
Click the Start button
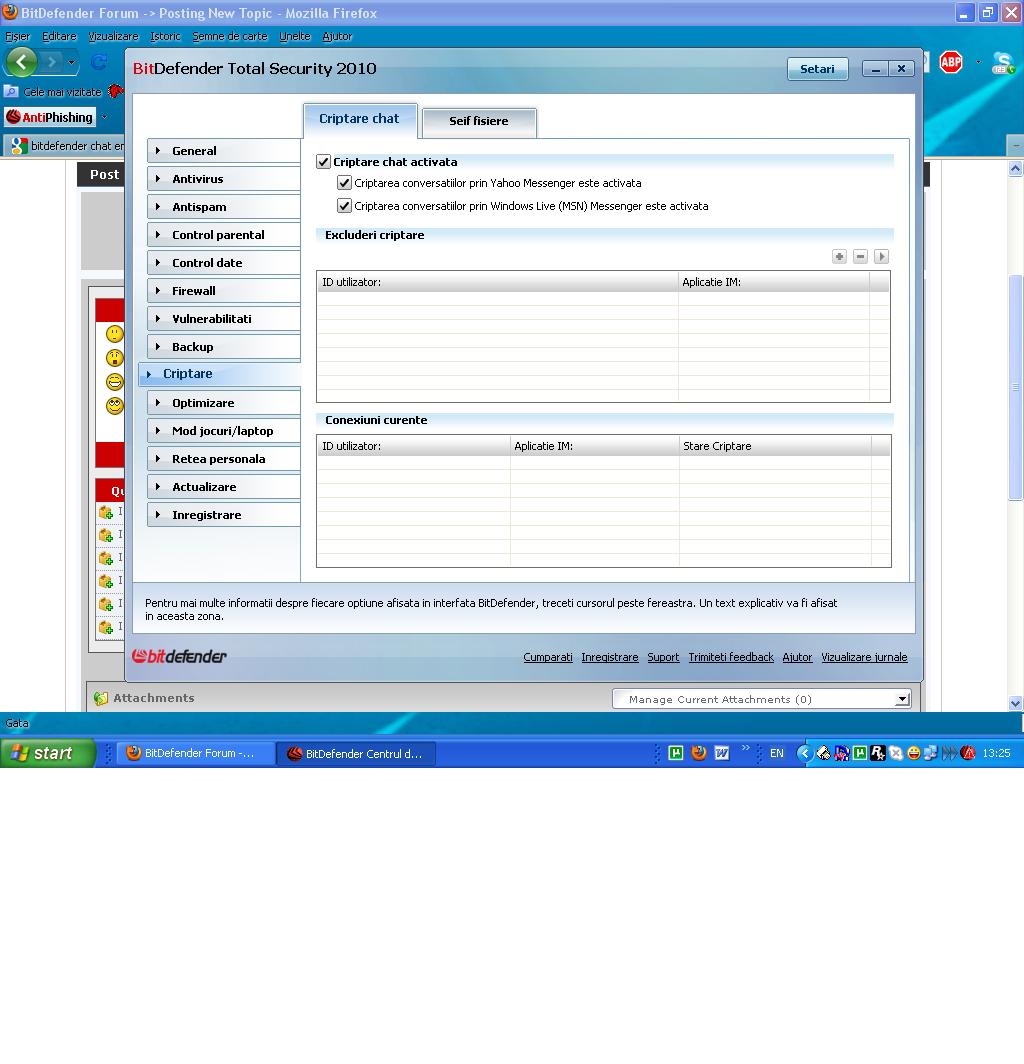pyautogui.click(x=48, y=753)
